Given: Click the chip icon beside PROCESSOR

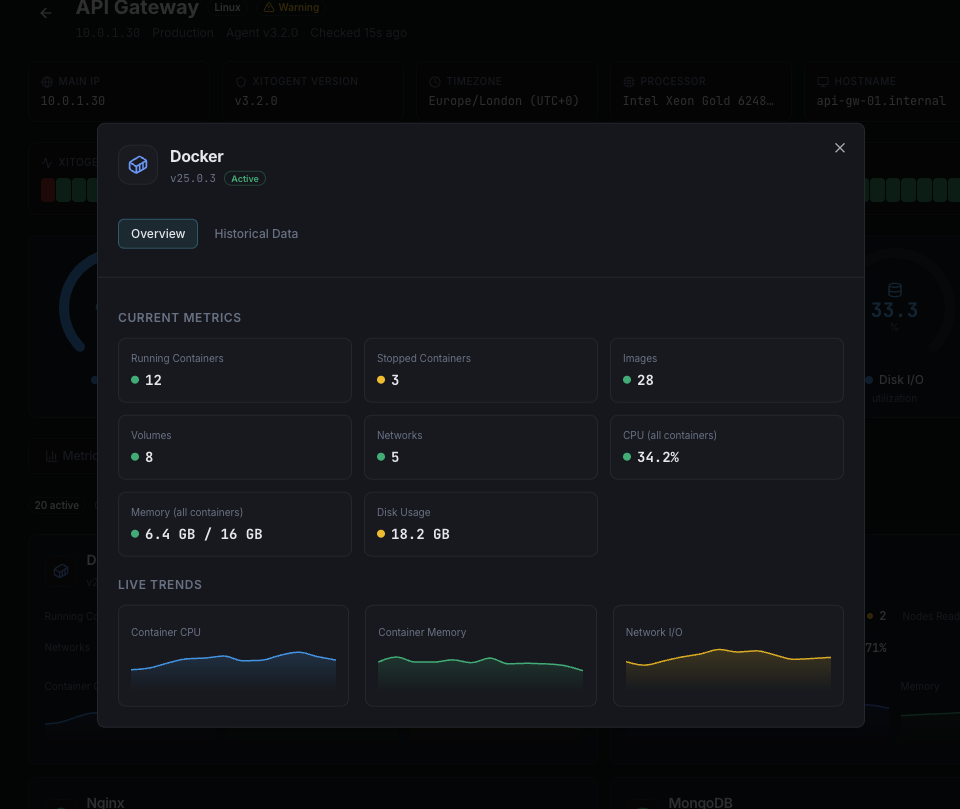Looking at the screenshot, I should click(628, 81).
